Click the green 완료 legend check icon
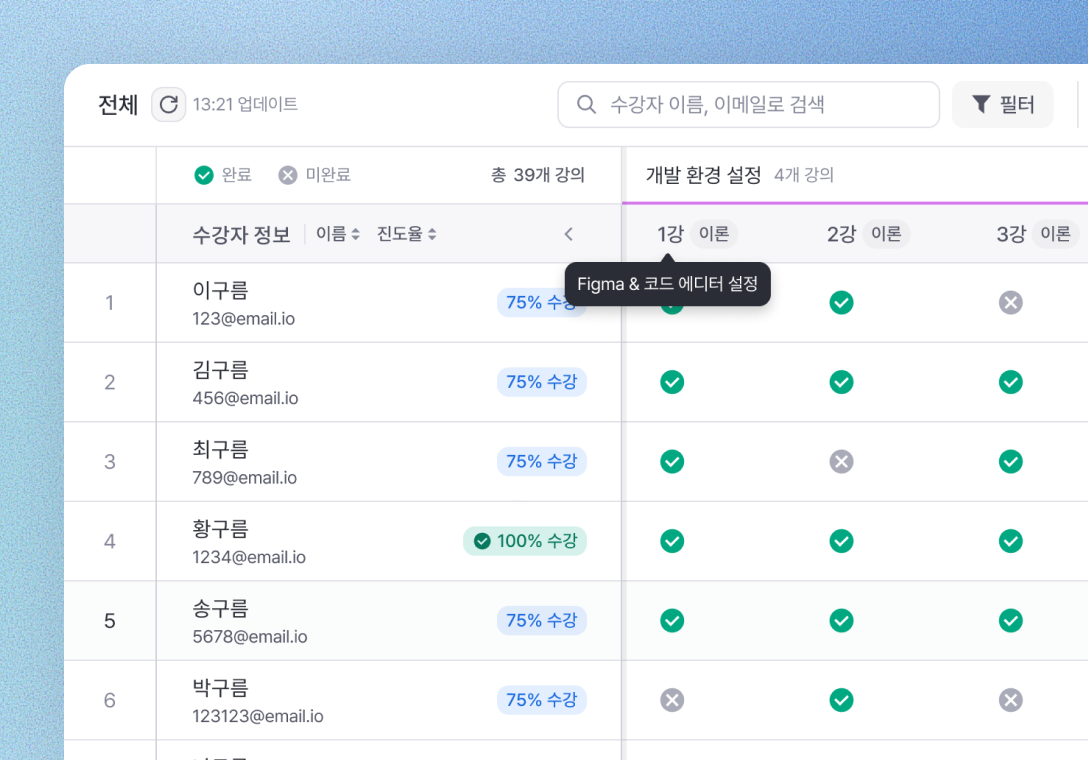Viewport: 1088px width, 760px height. click(204, 176)
